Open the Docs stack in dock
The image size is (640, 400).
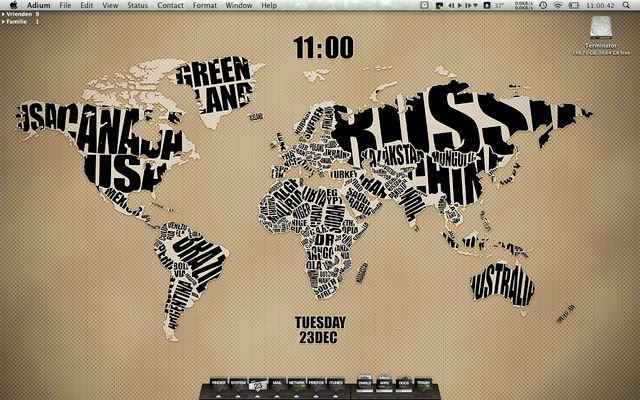404,384
